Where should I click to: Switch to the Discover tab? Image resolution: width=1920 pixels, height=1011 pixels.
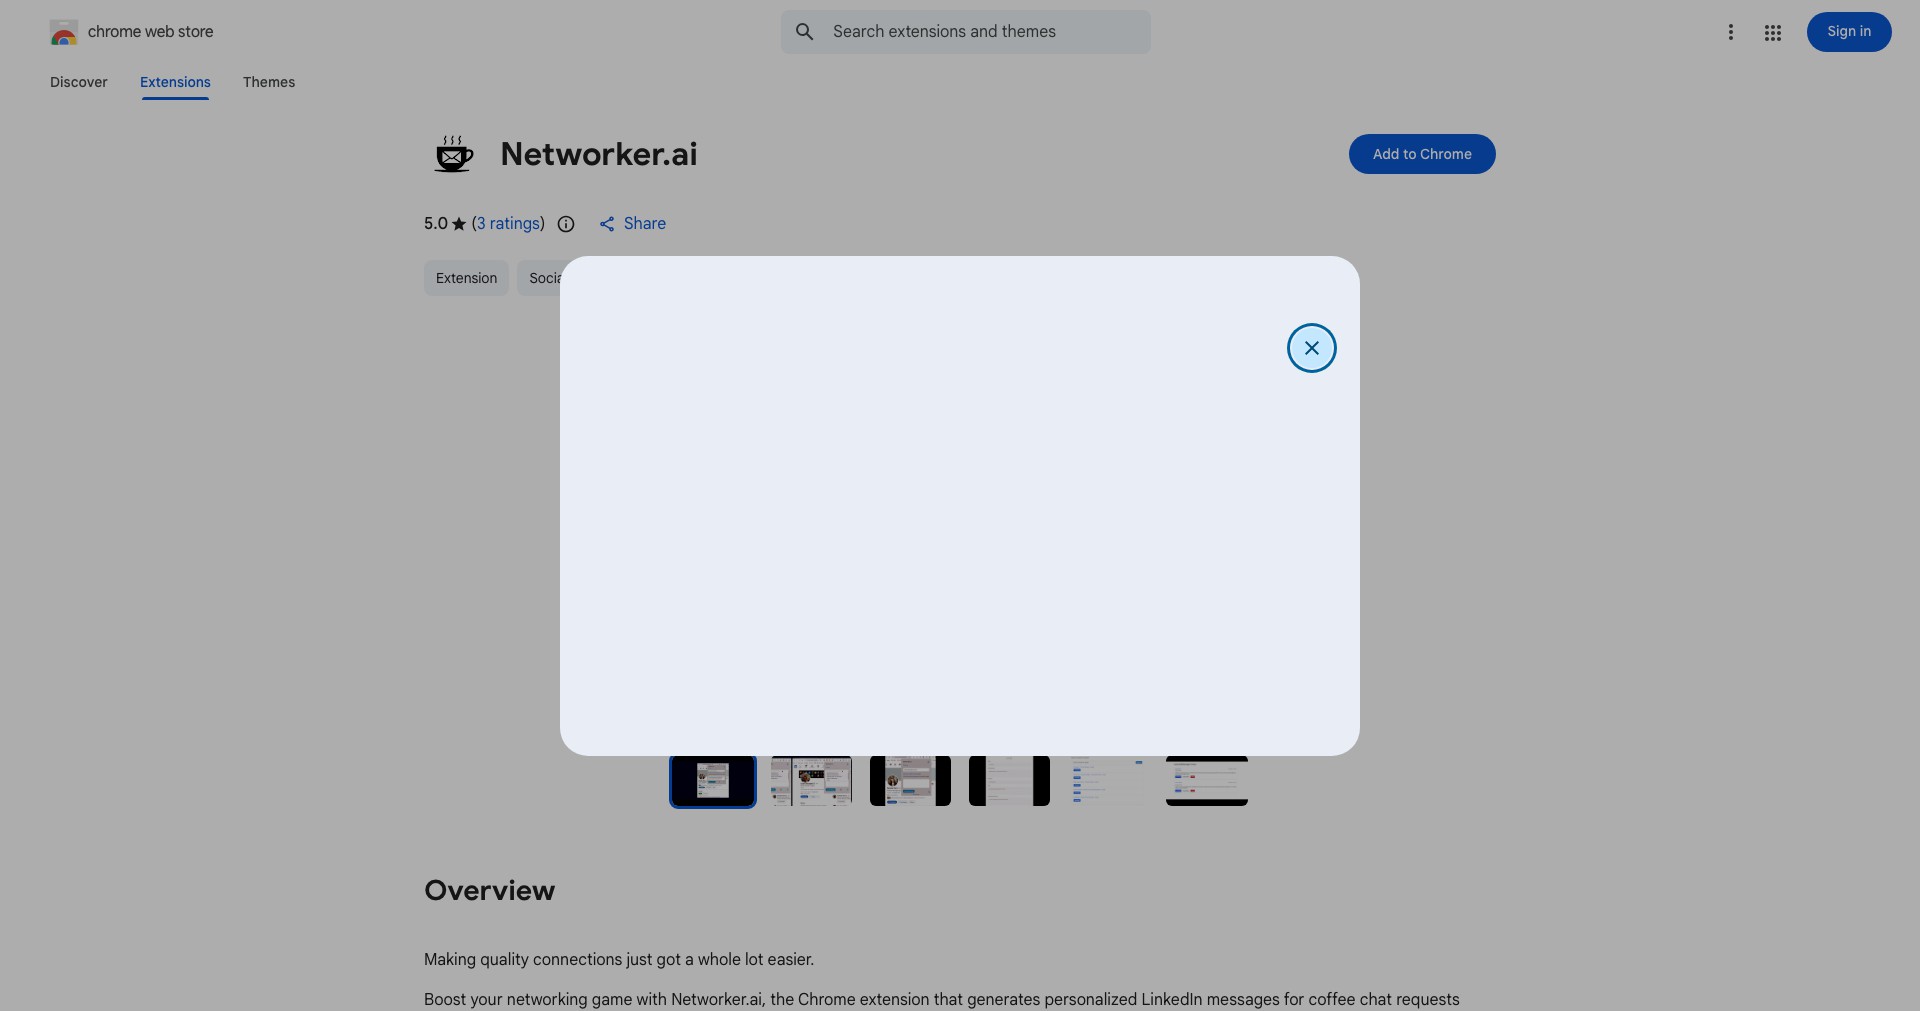tap(79, 82)
